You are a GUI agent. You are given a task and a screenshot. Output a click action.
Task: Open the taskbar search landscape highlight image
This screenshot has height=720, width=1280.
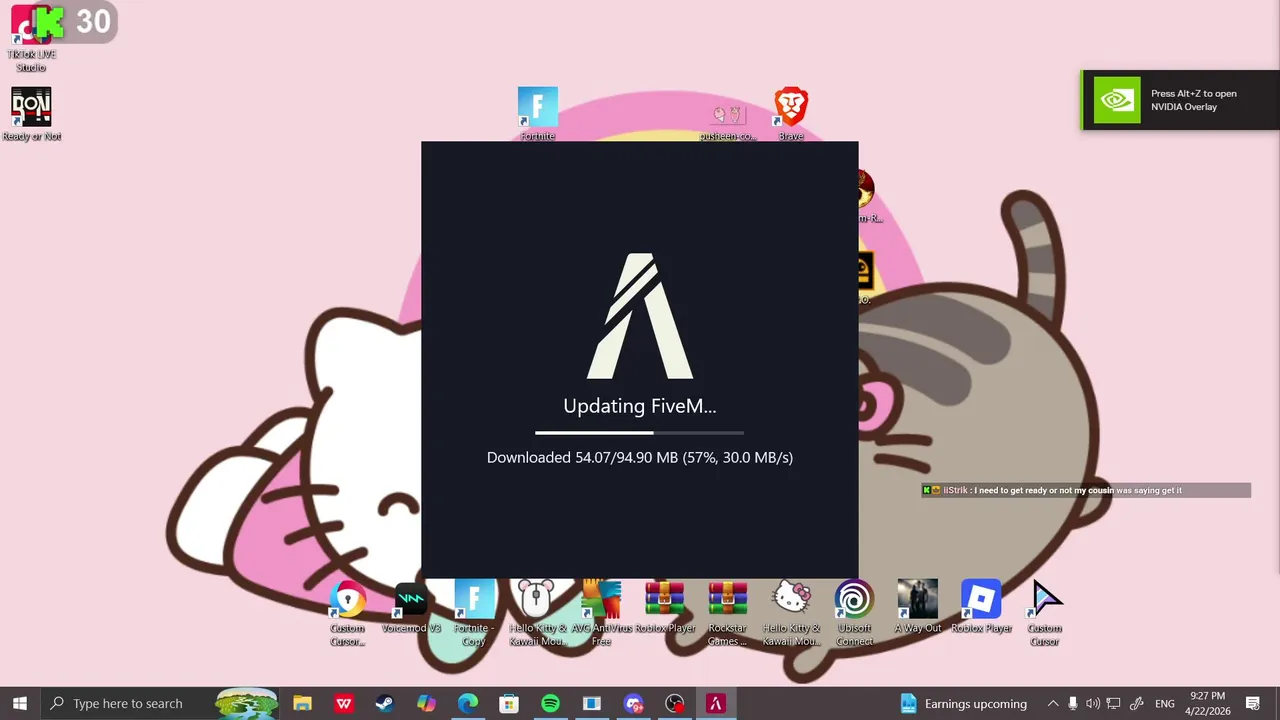(246, 703)
